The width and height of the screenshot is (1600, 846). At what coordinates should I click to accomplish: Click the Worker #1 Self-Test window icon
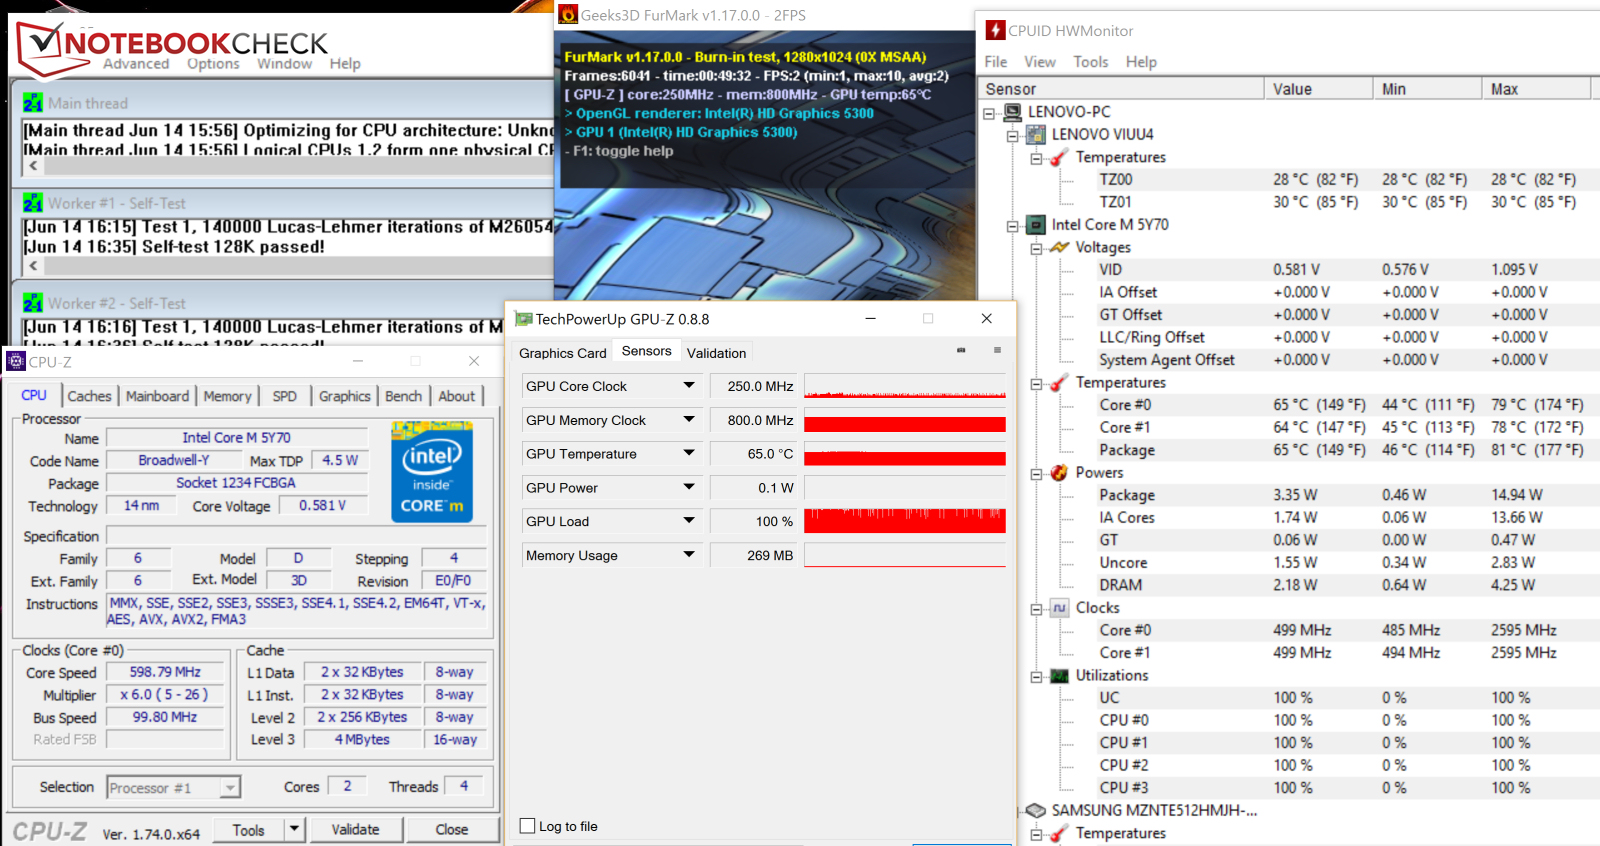click(33, 203)
